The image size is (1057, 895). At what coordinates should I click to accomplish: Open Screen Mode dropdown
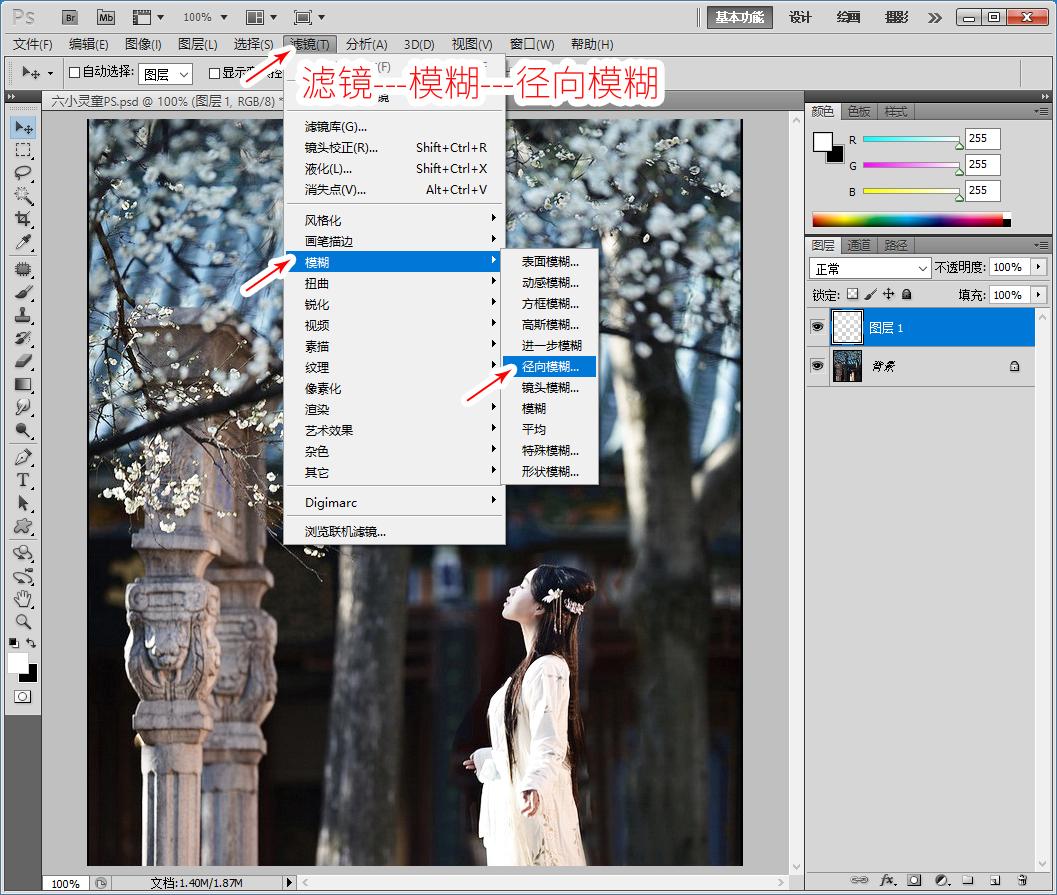pyautogui.click(x=309, y=17)
